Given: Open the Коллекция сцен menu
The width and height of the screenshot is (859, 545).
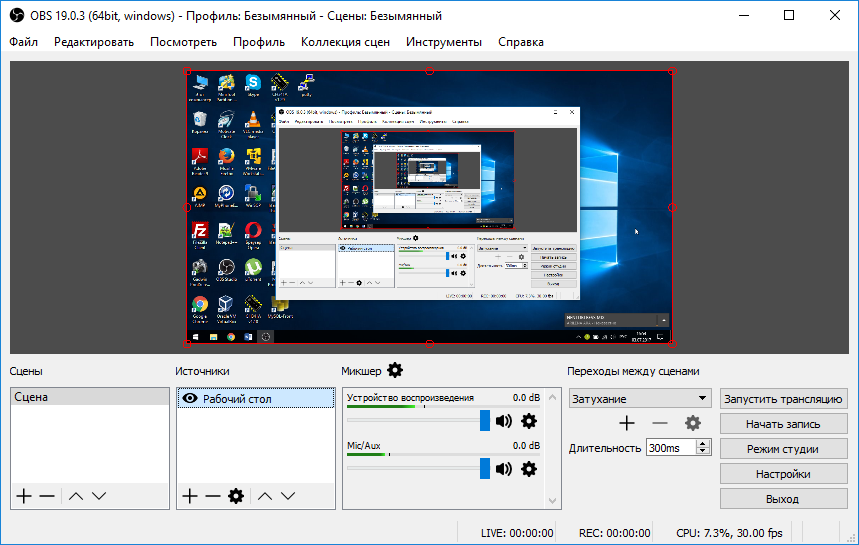Looking at the screenshot, I should click(x=345, y=42).
